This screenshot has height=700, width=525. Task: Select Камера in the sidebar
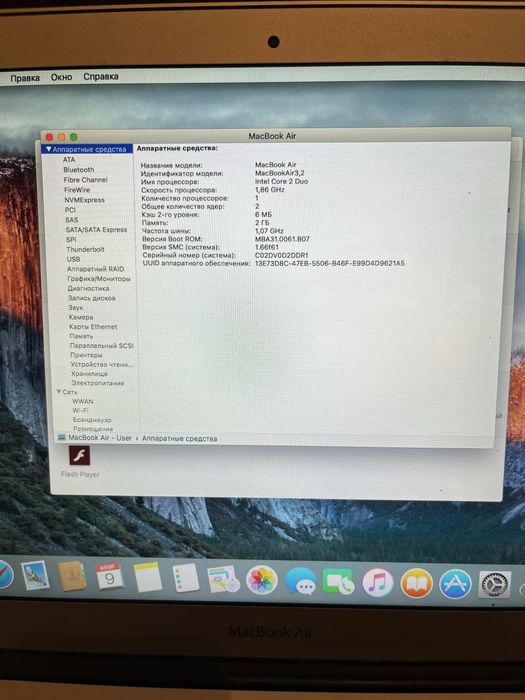(x=81, y=317)
